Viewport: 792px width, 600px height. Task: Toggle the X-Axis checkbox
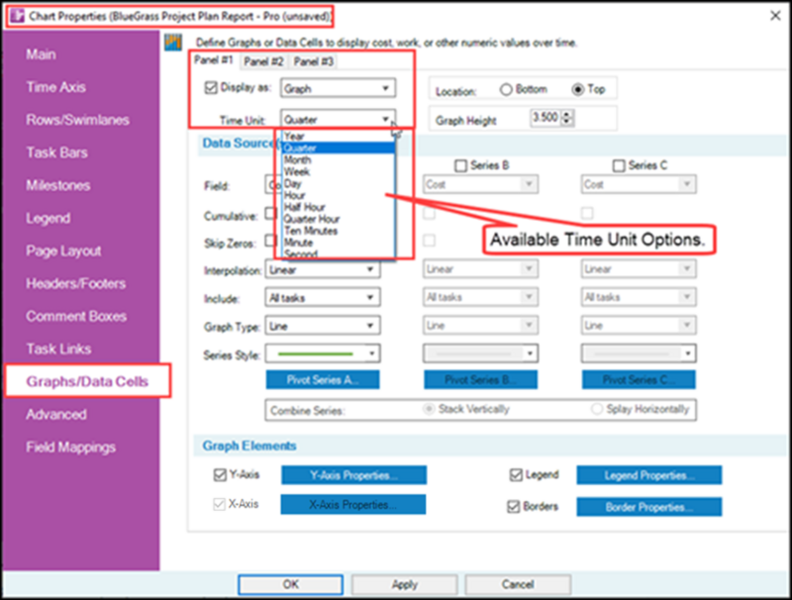click(x=219, y=504)
